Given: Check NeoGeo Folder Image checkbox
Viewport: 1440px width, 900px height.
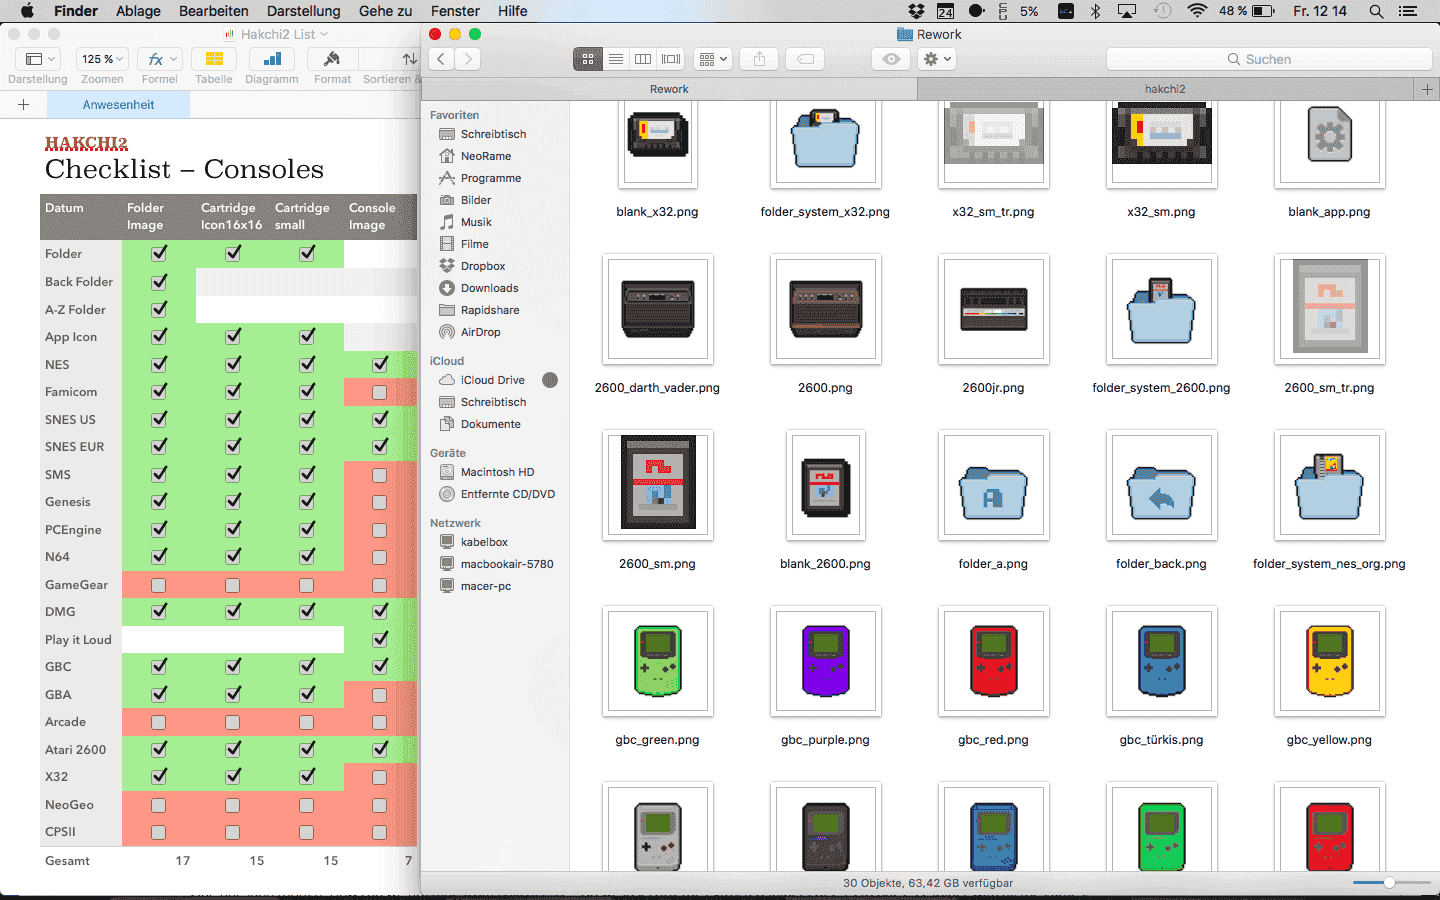Looking at the screenshot, I should click(158, 805).
